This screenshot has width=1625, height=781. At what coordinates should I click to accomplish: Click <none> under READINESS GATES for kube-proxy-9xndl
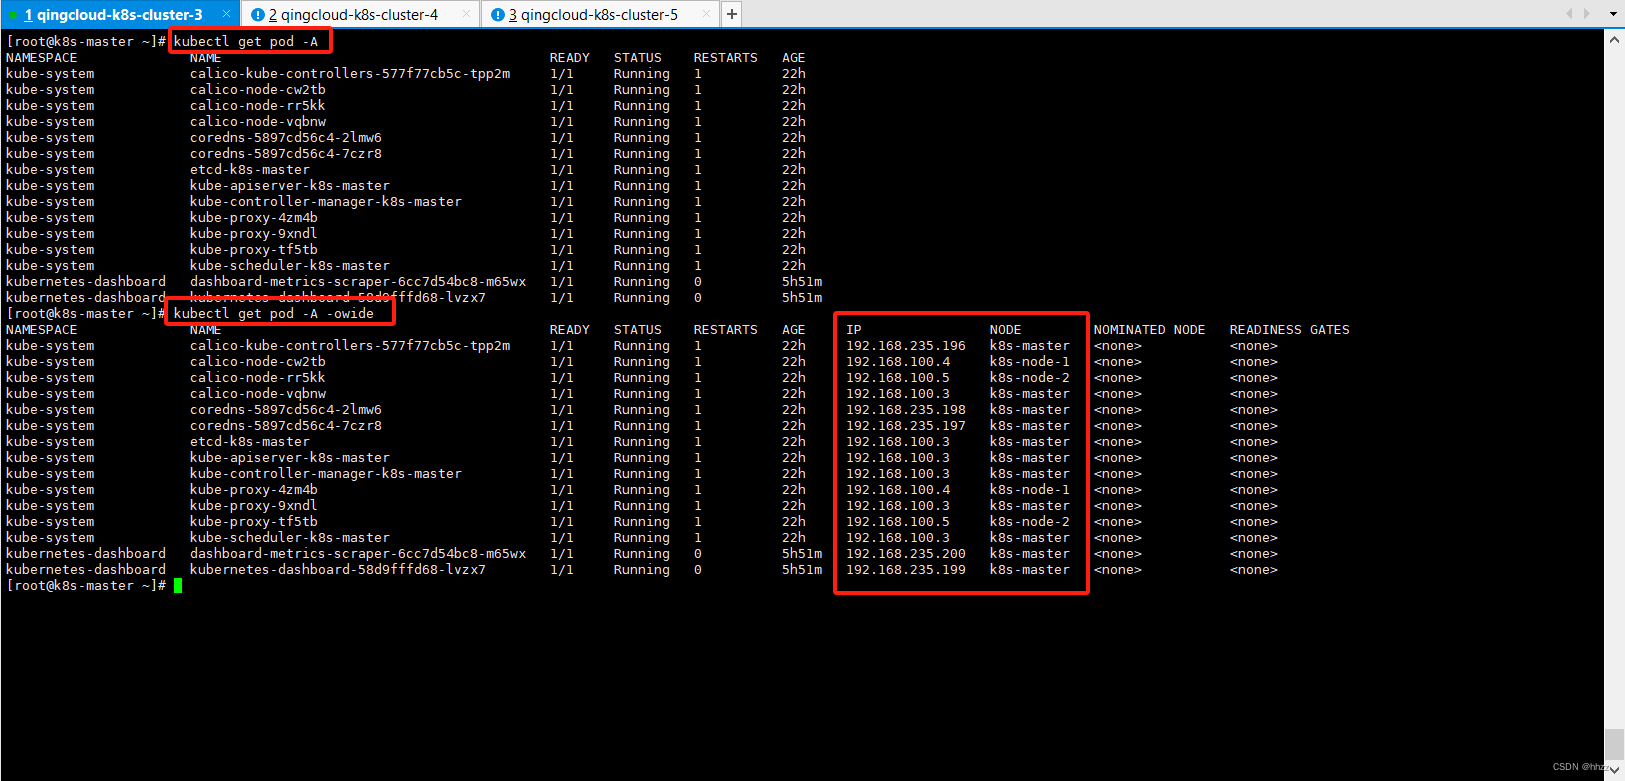(1253, 506)
